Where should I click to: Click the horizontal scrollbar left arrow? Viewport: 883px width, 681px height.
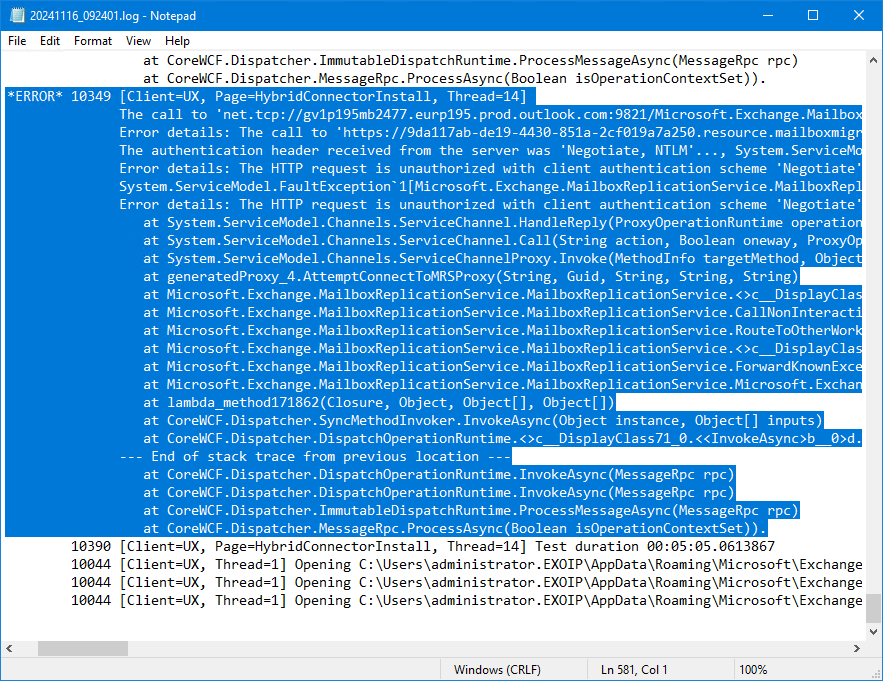pos(9,648)
